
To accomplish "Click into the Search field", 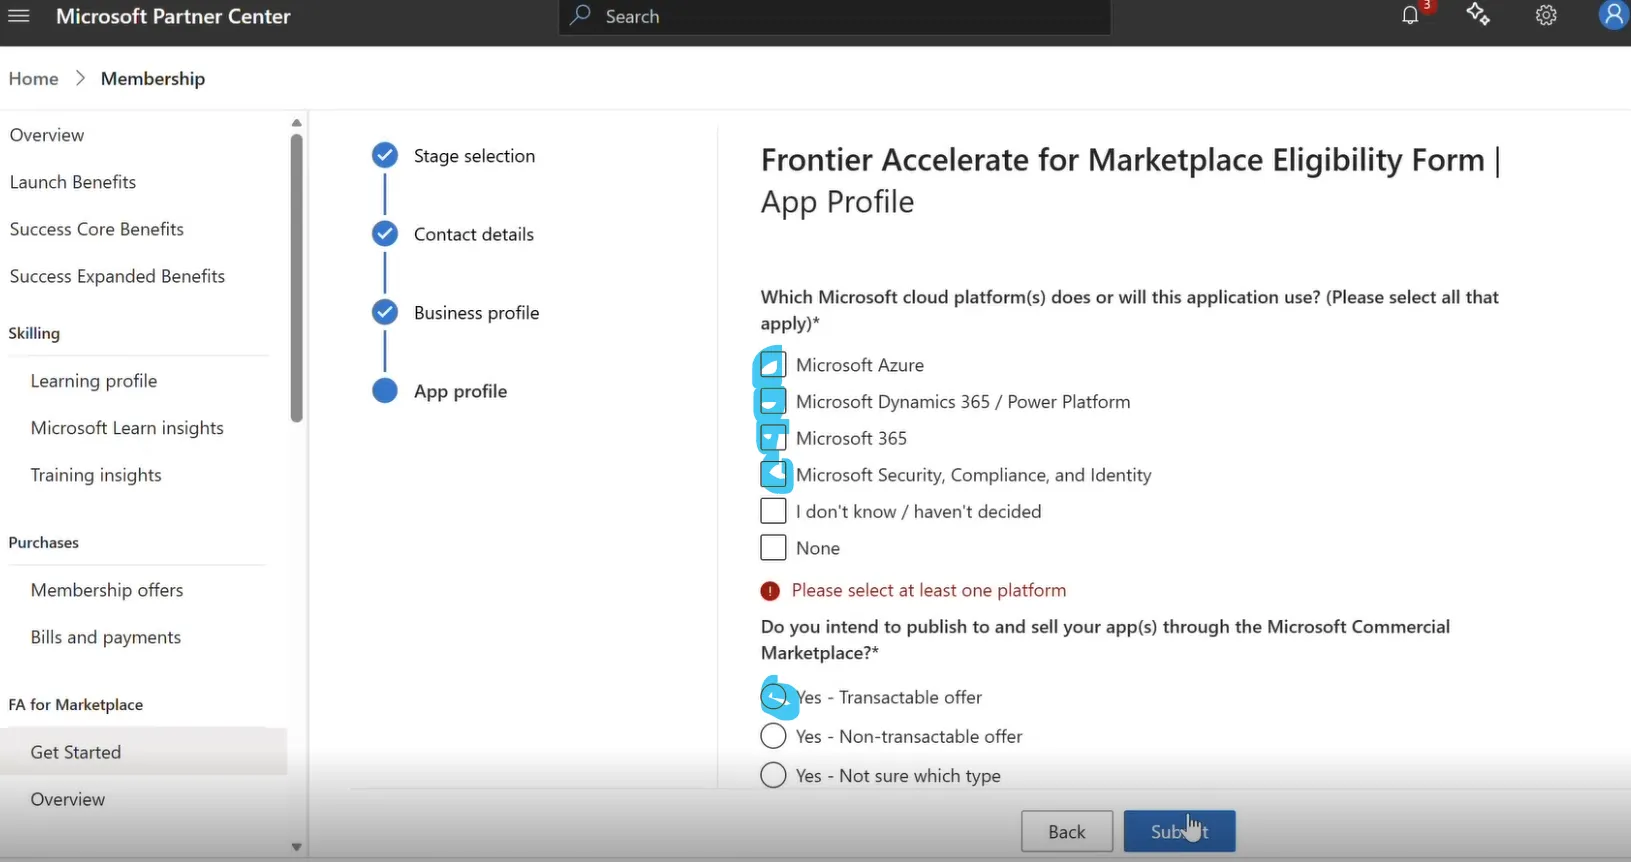I will 834,17.
